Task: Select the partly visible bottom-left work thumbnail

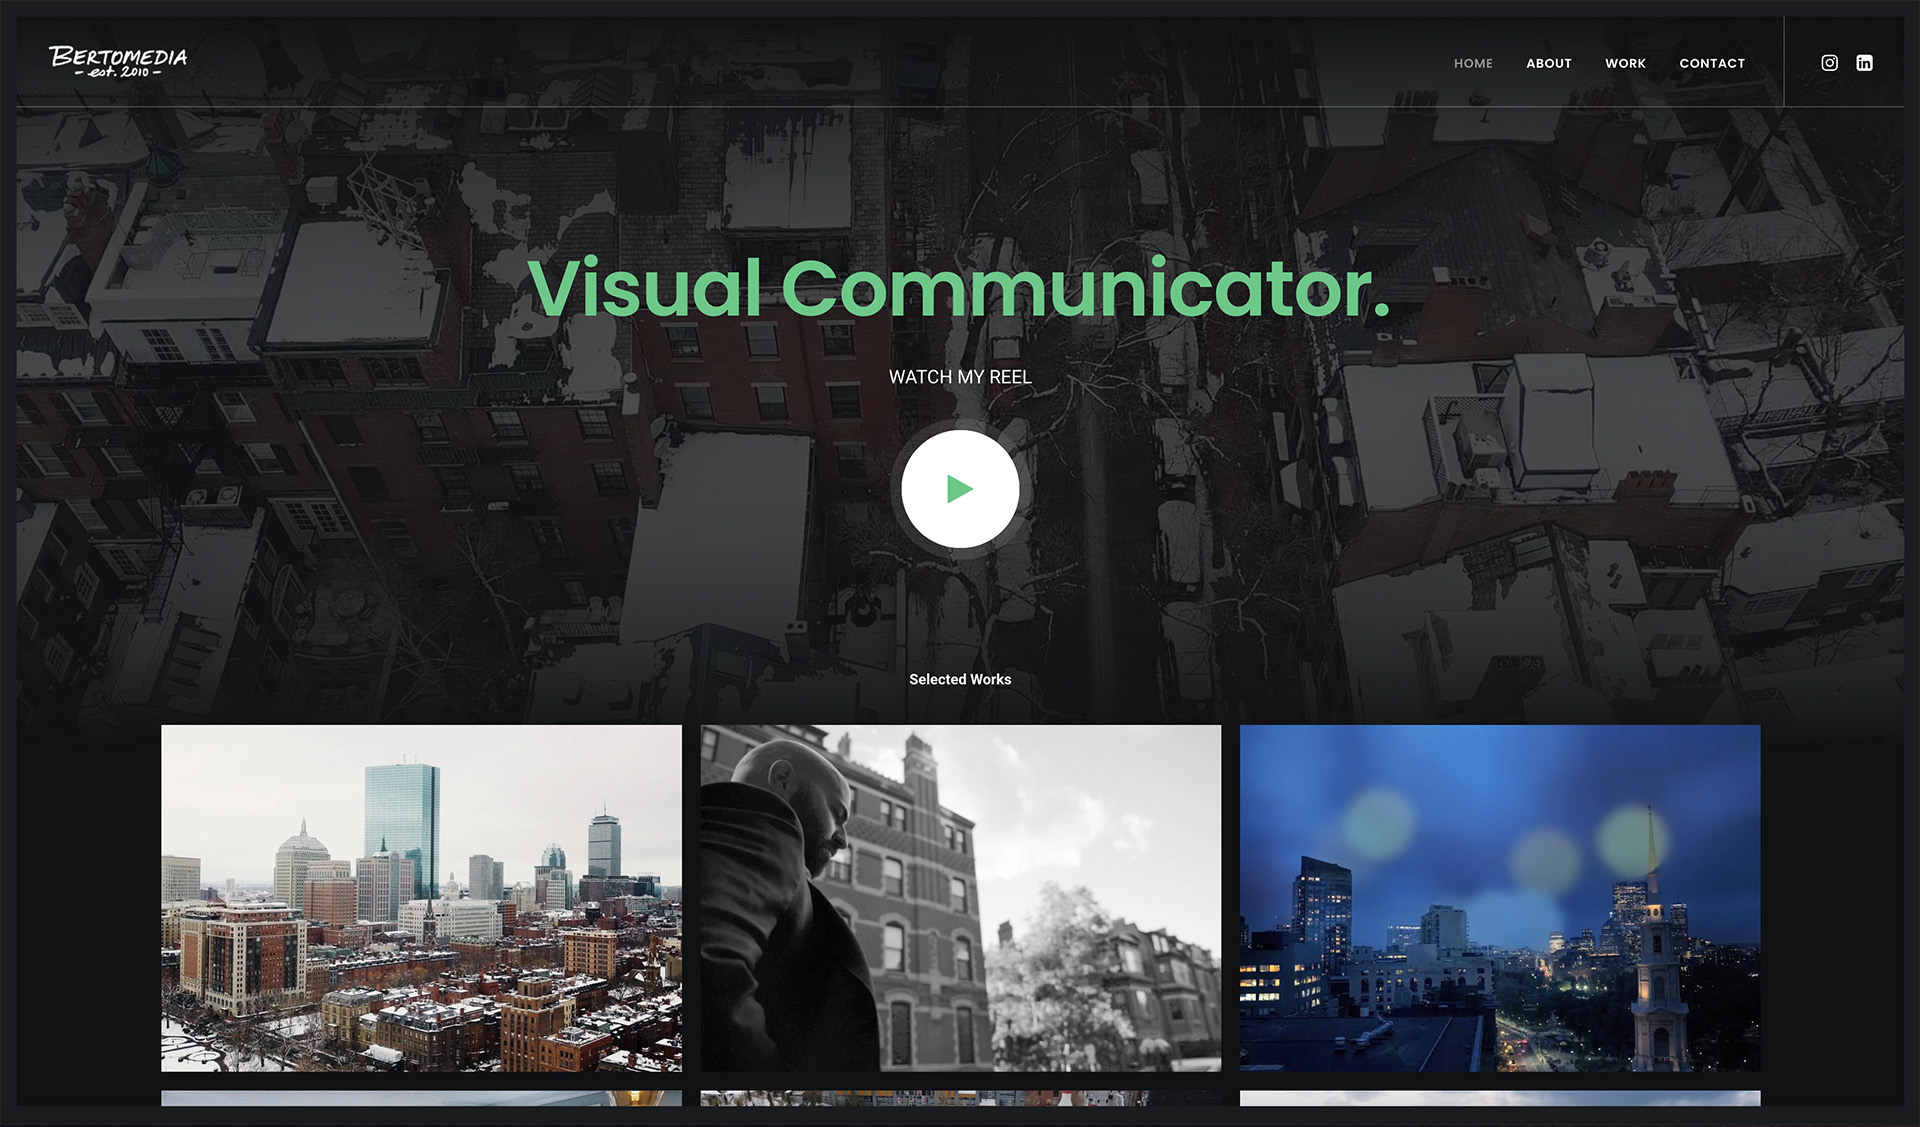Action: pos(421,1098)
